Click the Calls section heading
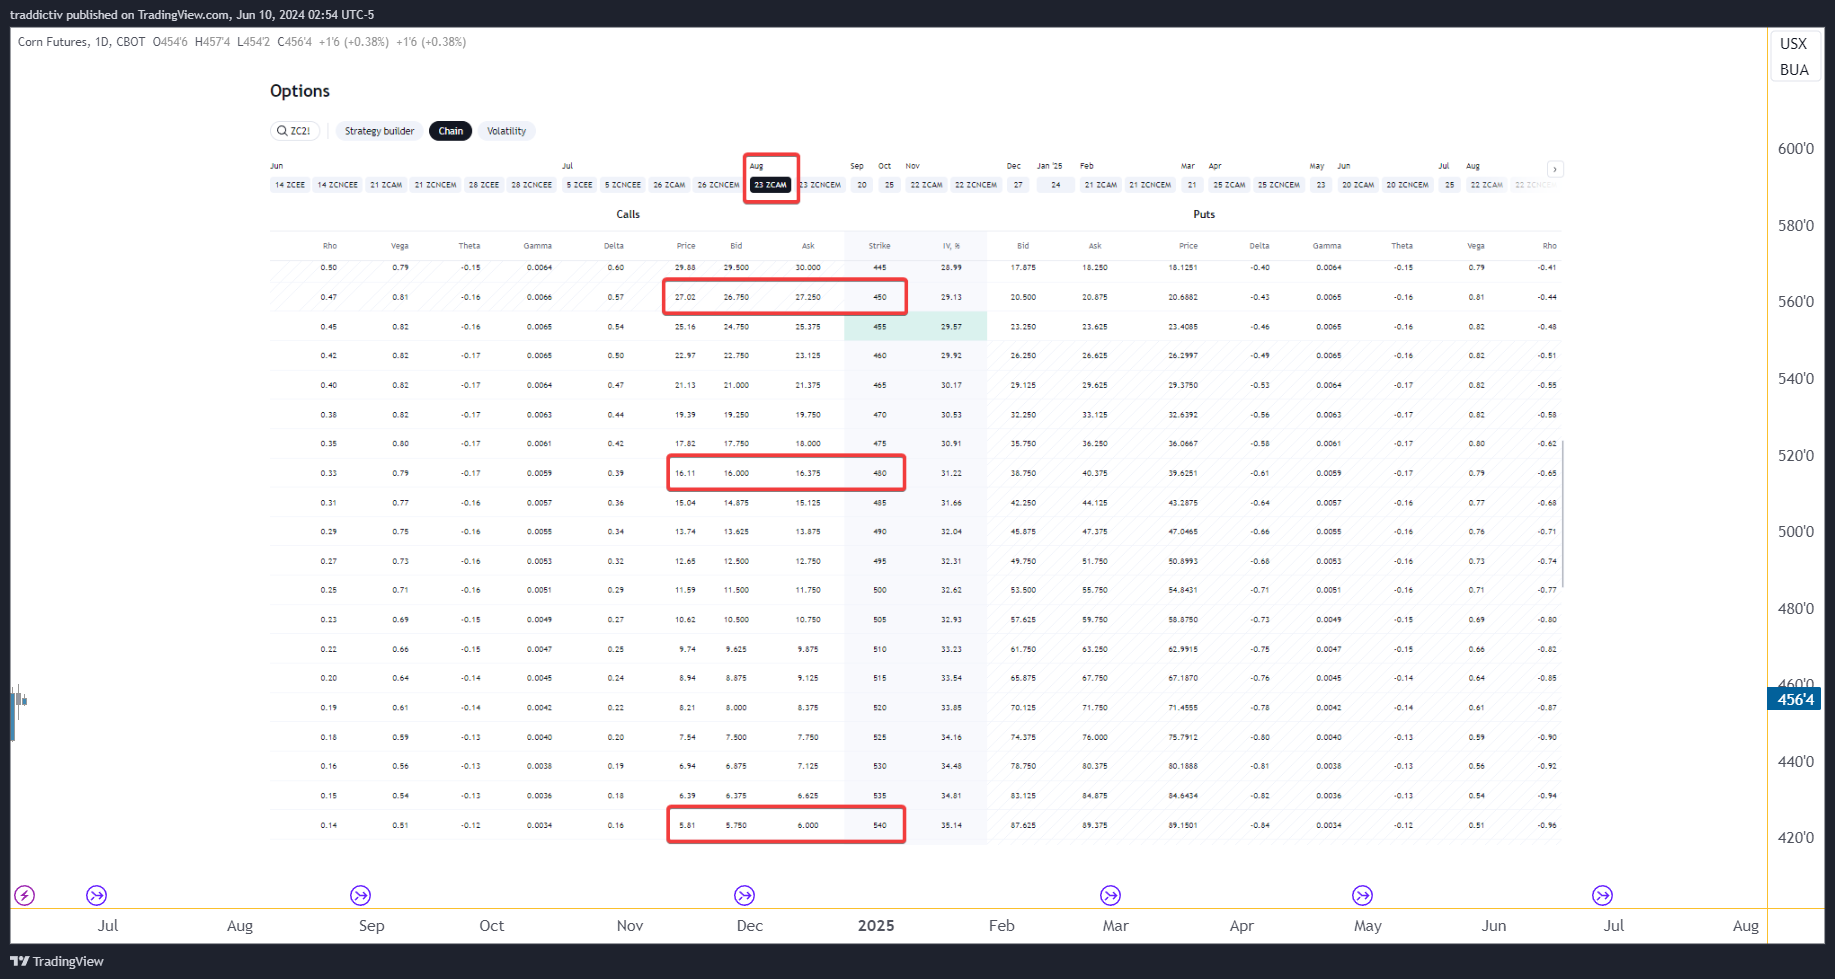 click(628, 215)
